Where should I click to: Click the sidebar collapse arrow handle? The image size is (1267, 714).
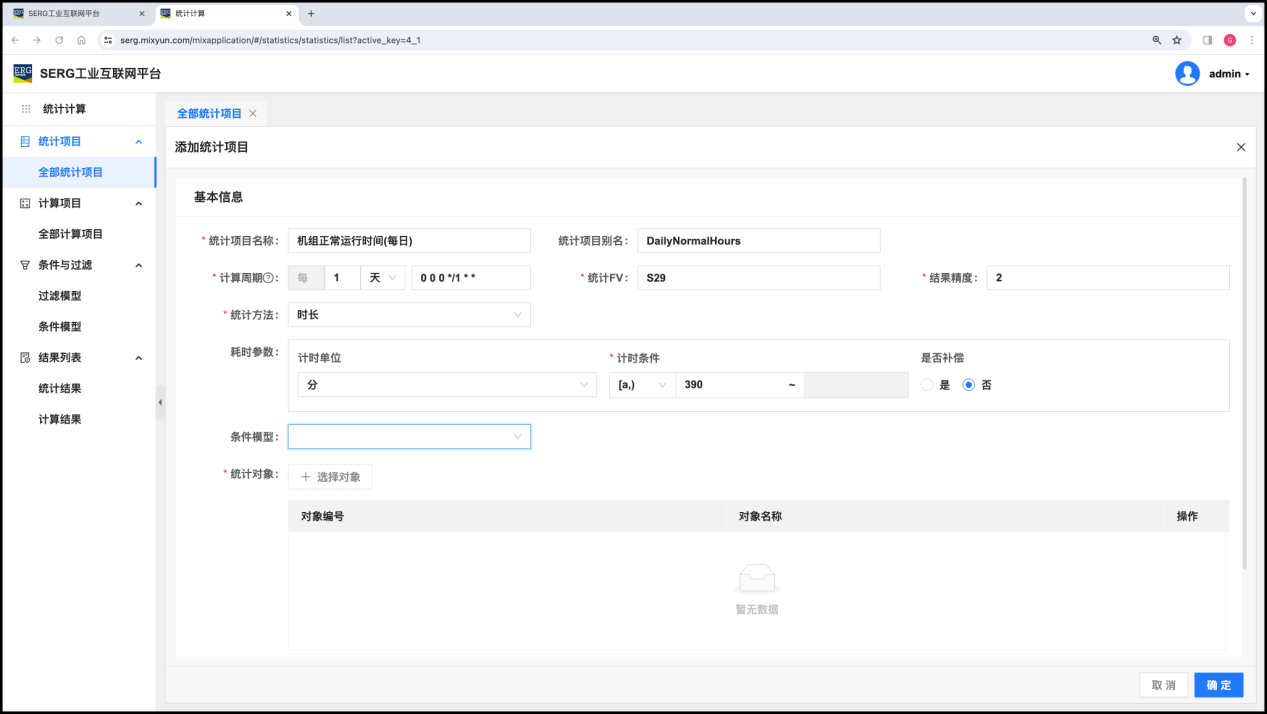[x=160, y=402]
